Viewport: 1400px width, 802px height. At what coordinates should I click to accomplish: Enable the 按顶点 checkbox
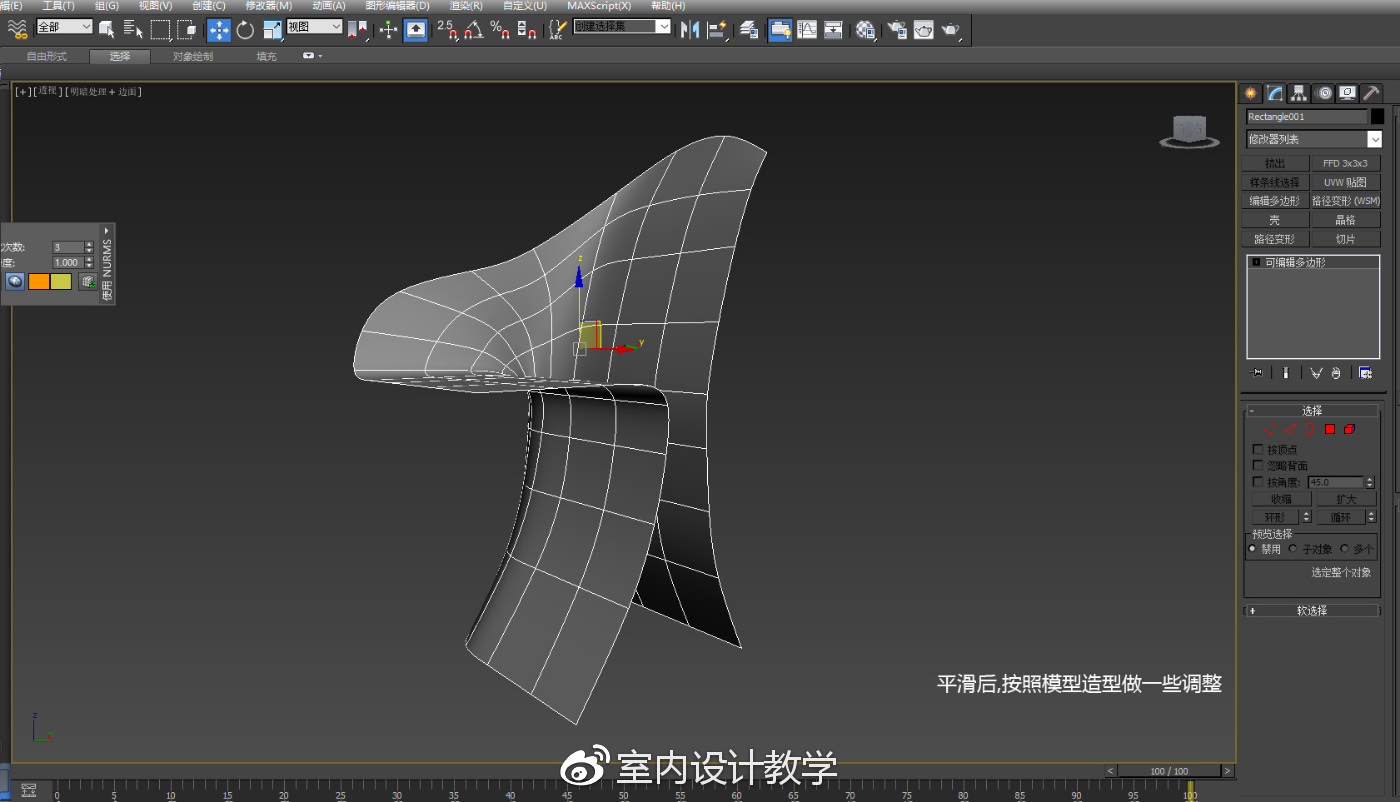(1258, 449)
